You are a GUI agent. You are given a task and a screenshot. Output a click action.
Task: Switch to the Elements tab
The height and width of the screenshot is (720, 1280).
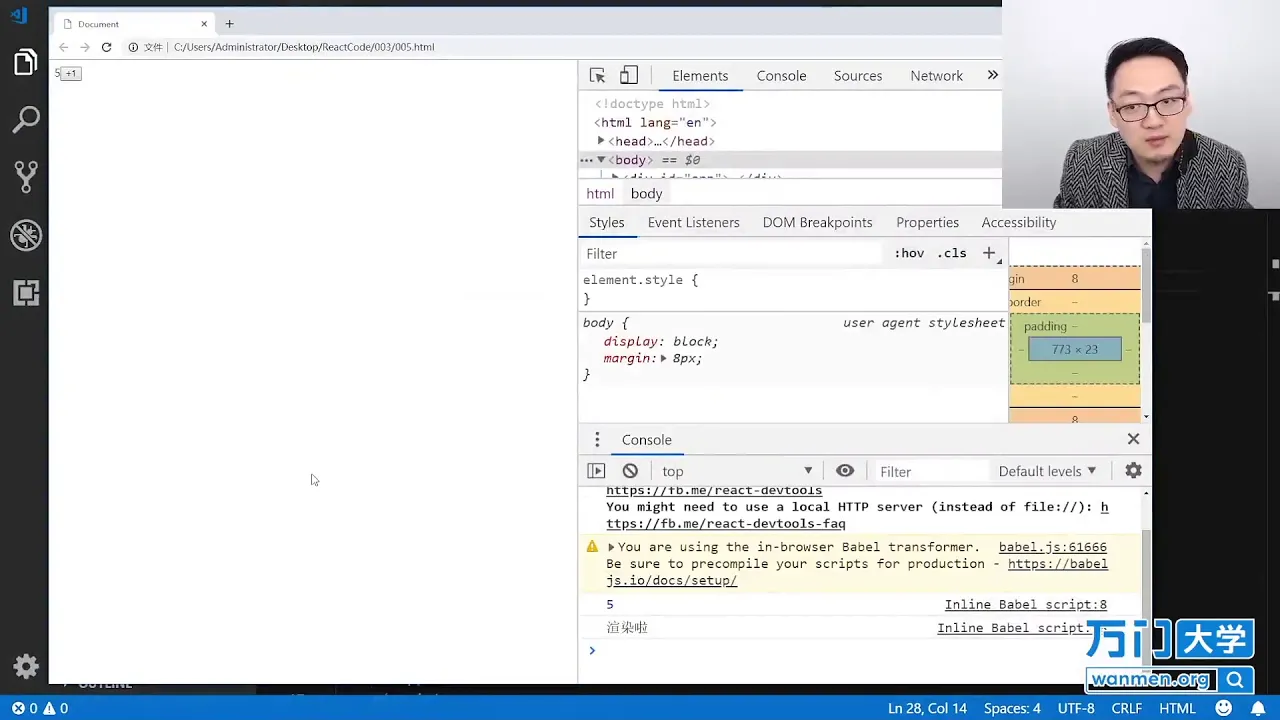pos(700,76)
